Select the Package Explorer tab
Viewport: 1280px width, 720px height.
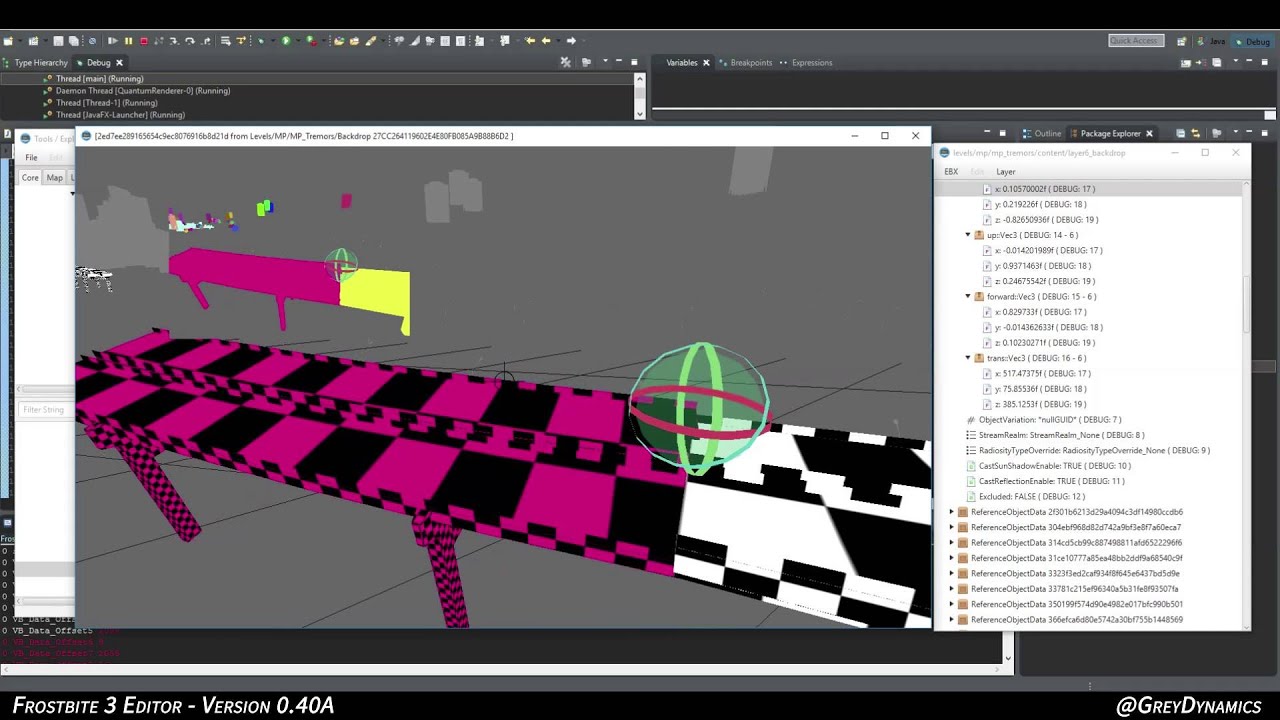(x=1110, y=133)
